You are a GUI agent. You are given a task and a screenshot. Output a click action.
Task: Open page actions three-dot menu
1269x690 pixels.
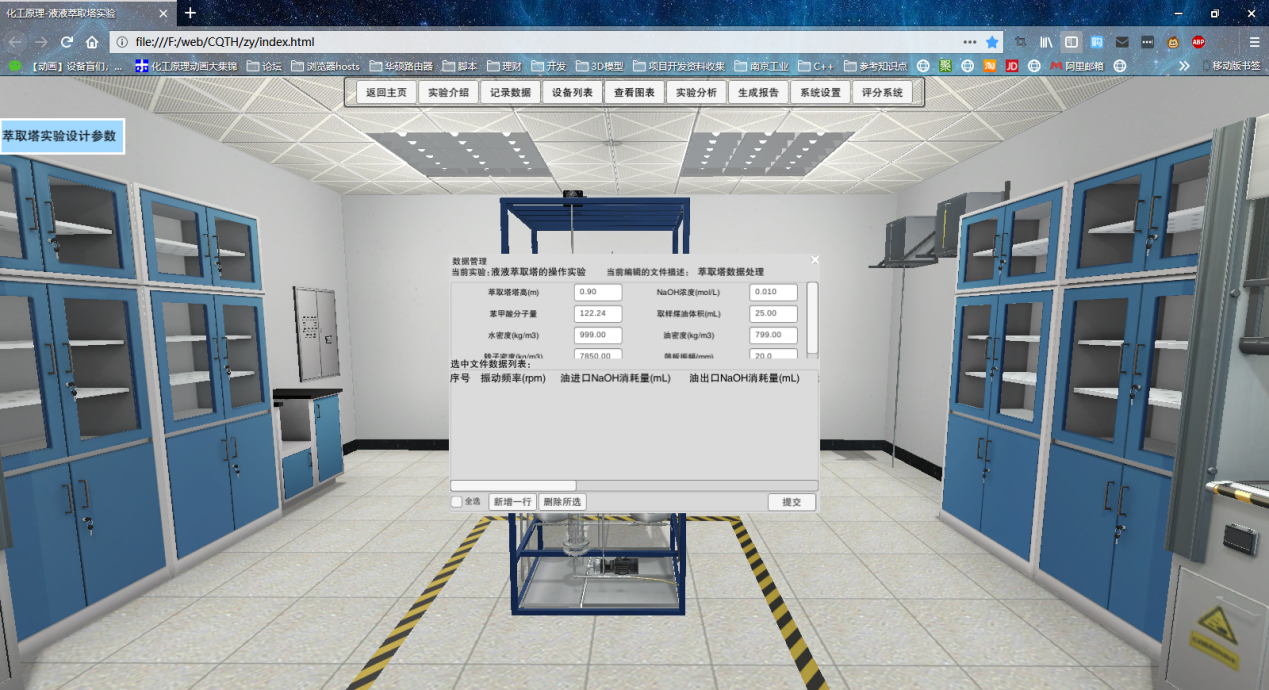[970, 42]
